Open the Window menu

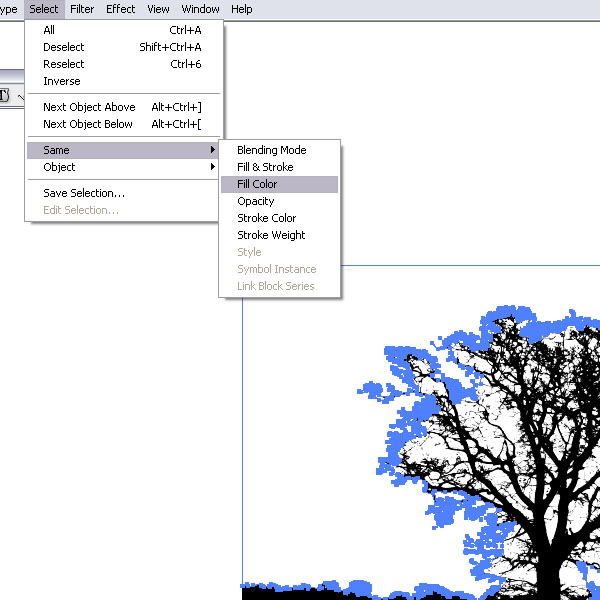coord(201,9)
